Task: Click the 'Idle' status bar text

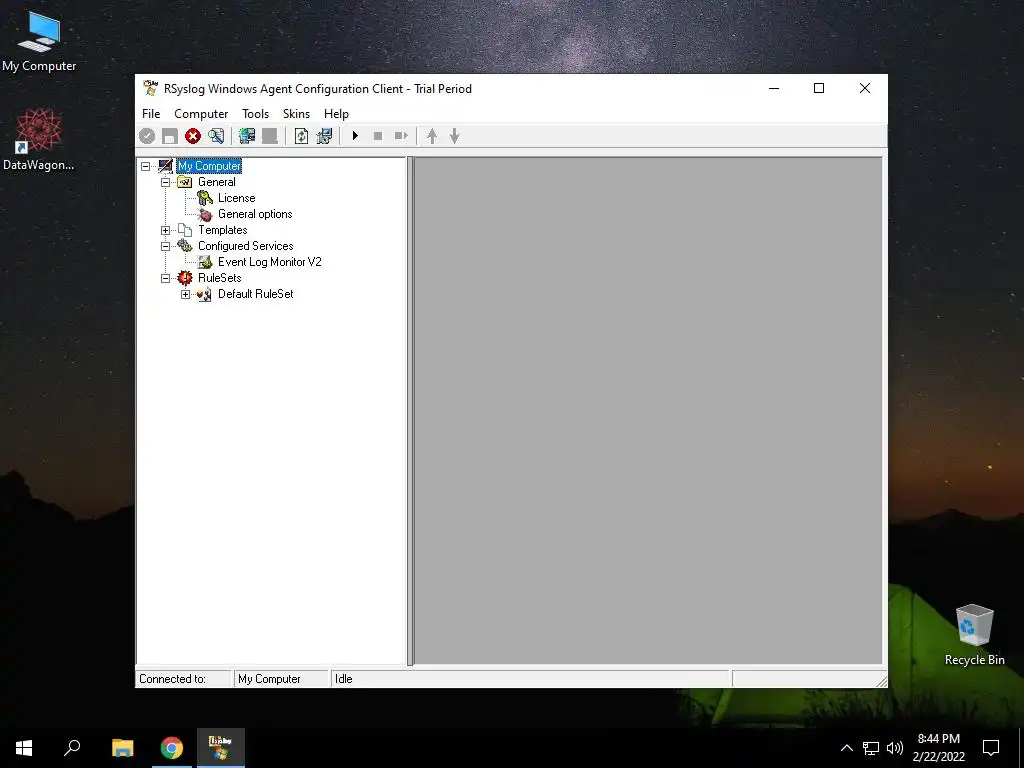Action: pos(344,679)
